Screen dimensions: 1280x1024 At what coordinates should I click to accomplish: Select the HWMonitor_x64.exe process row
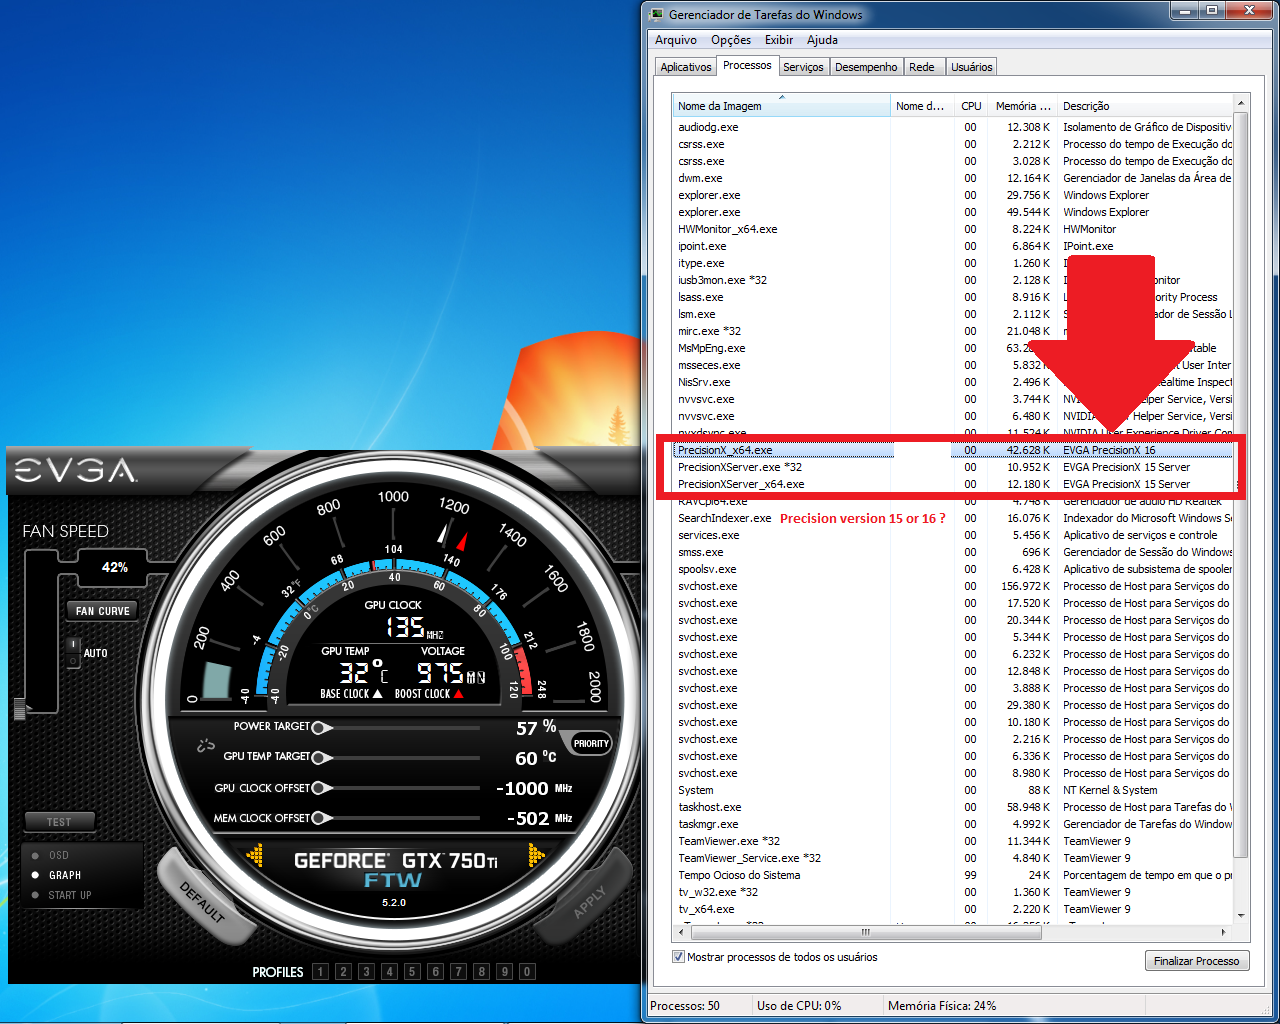[x=952, y=229]
